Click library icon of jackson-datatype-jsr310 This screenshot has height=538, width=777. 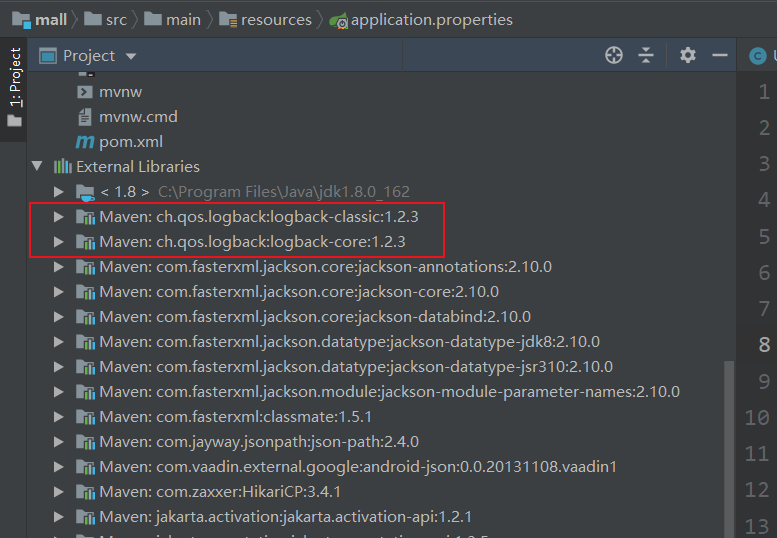(x=85, y=367)
